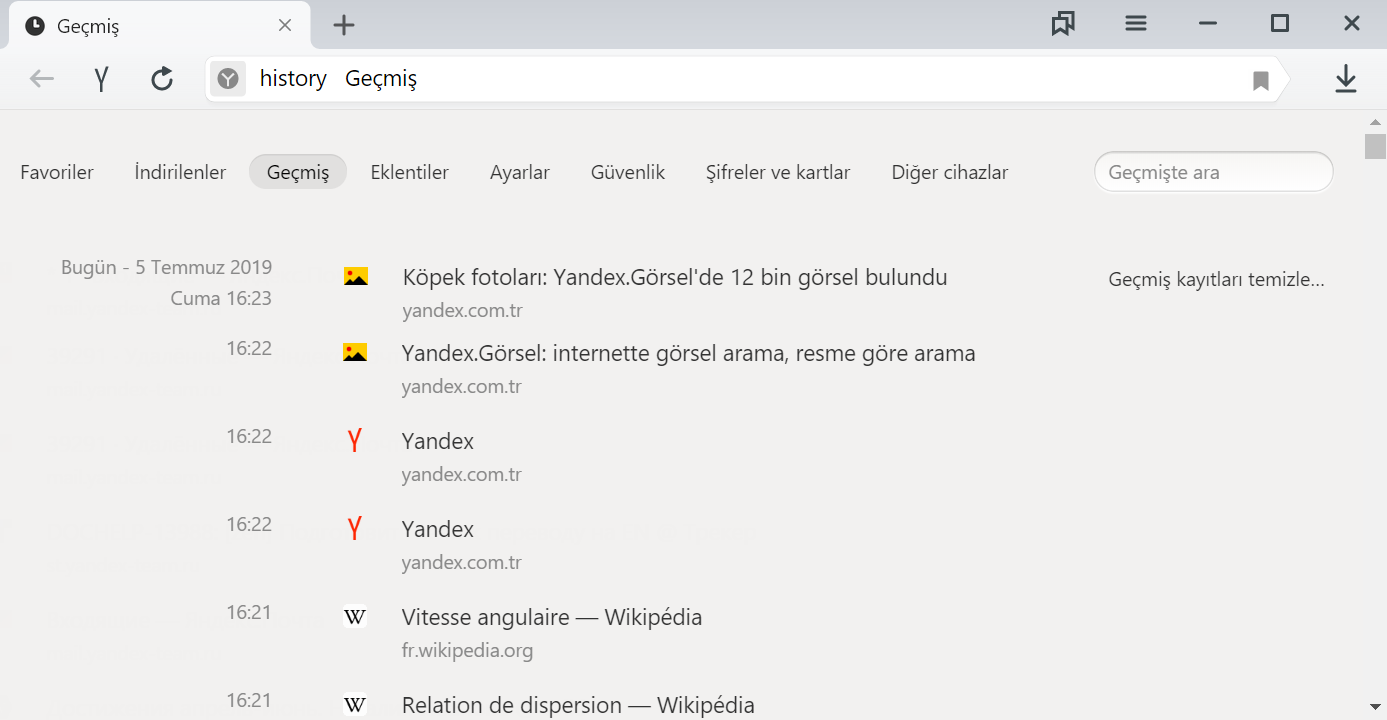This screenshot has width=1387, height=720.
Task: Open the bookmarks collections icon in title bar
Action: (1063, 24)
